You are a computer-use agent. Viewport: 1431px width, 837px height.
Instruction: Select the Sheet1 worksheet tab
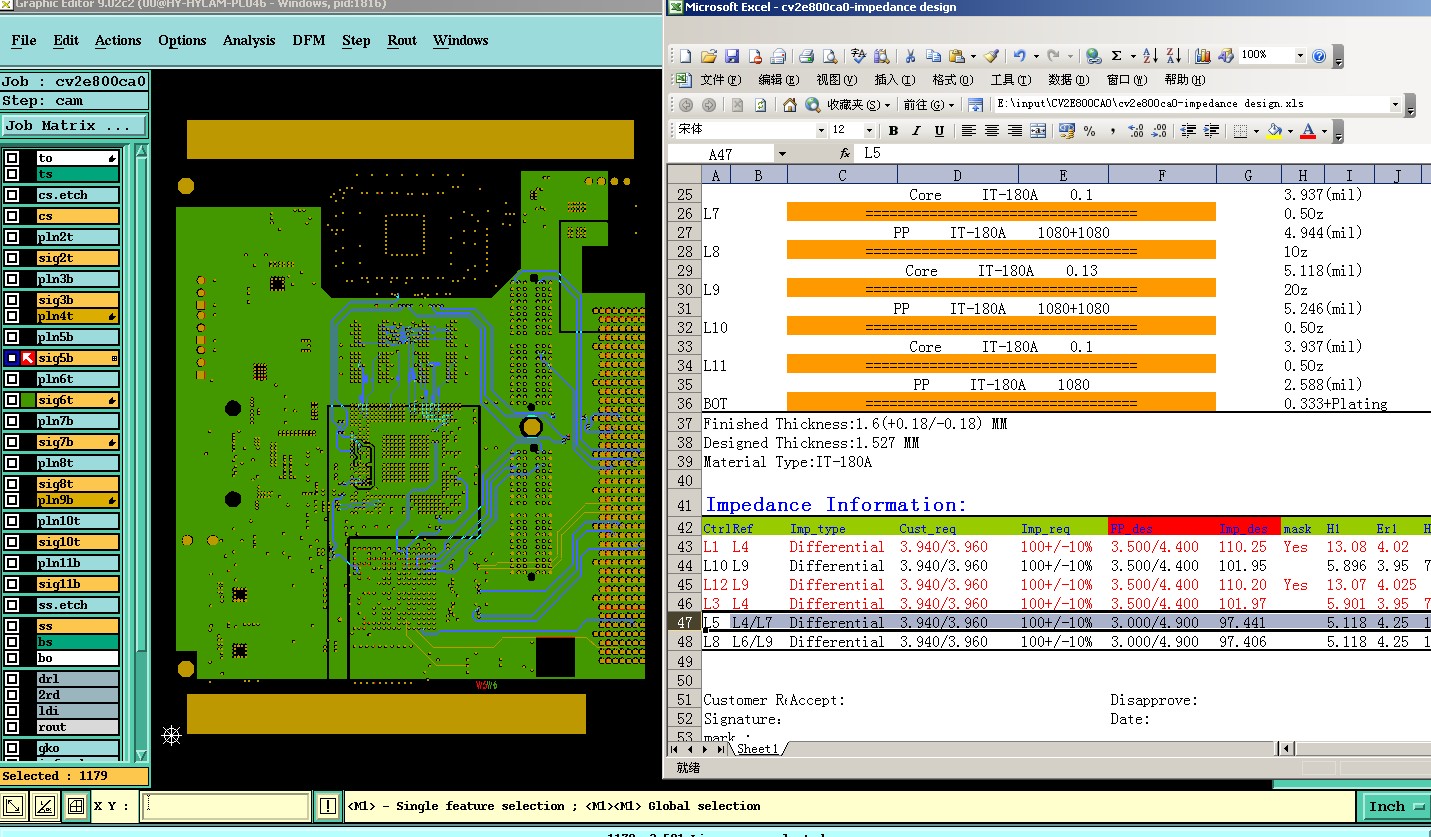tap(757, 749)
